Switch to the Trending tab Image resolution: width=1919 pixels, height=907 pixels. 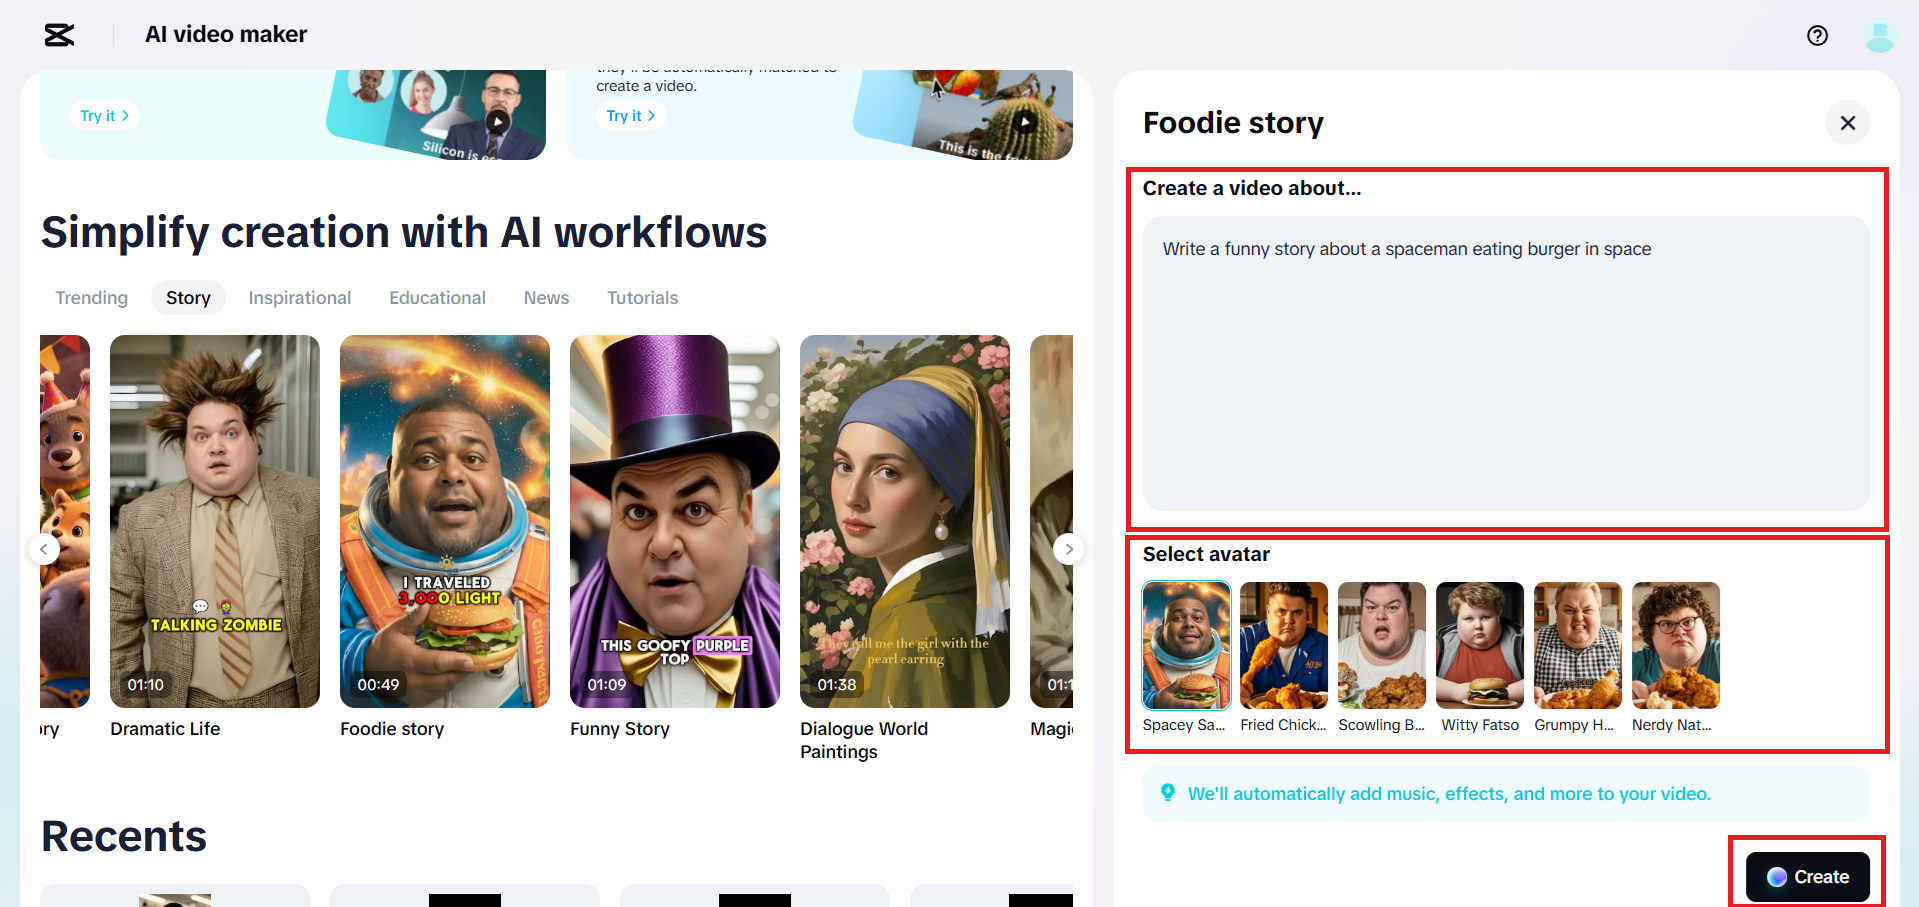tap(92, 298)
